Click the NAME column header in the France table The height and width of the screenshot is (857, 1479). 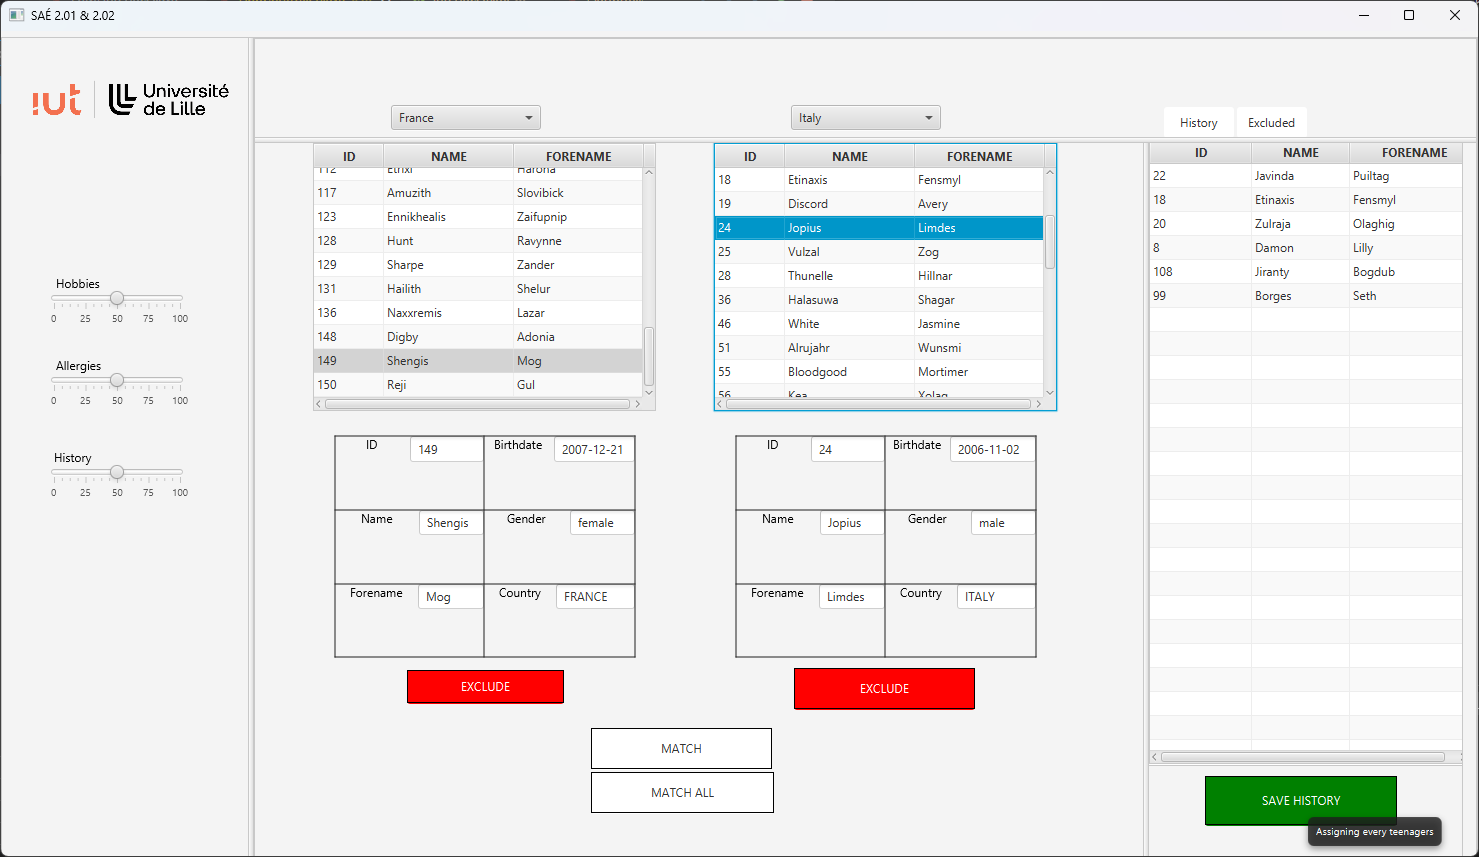448,155
